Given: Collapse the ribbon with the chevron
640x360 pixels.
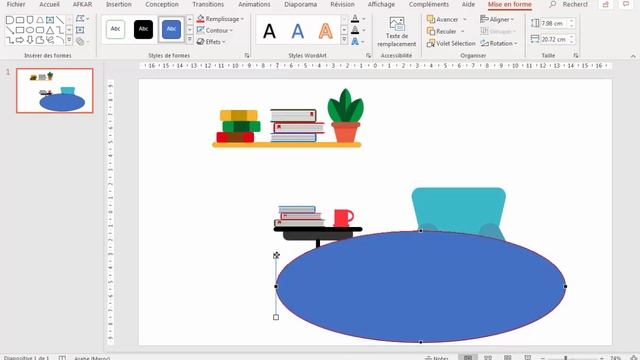Looking at the screenshot, I should [633, 56].
